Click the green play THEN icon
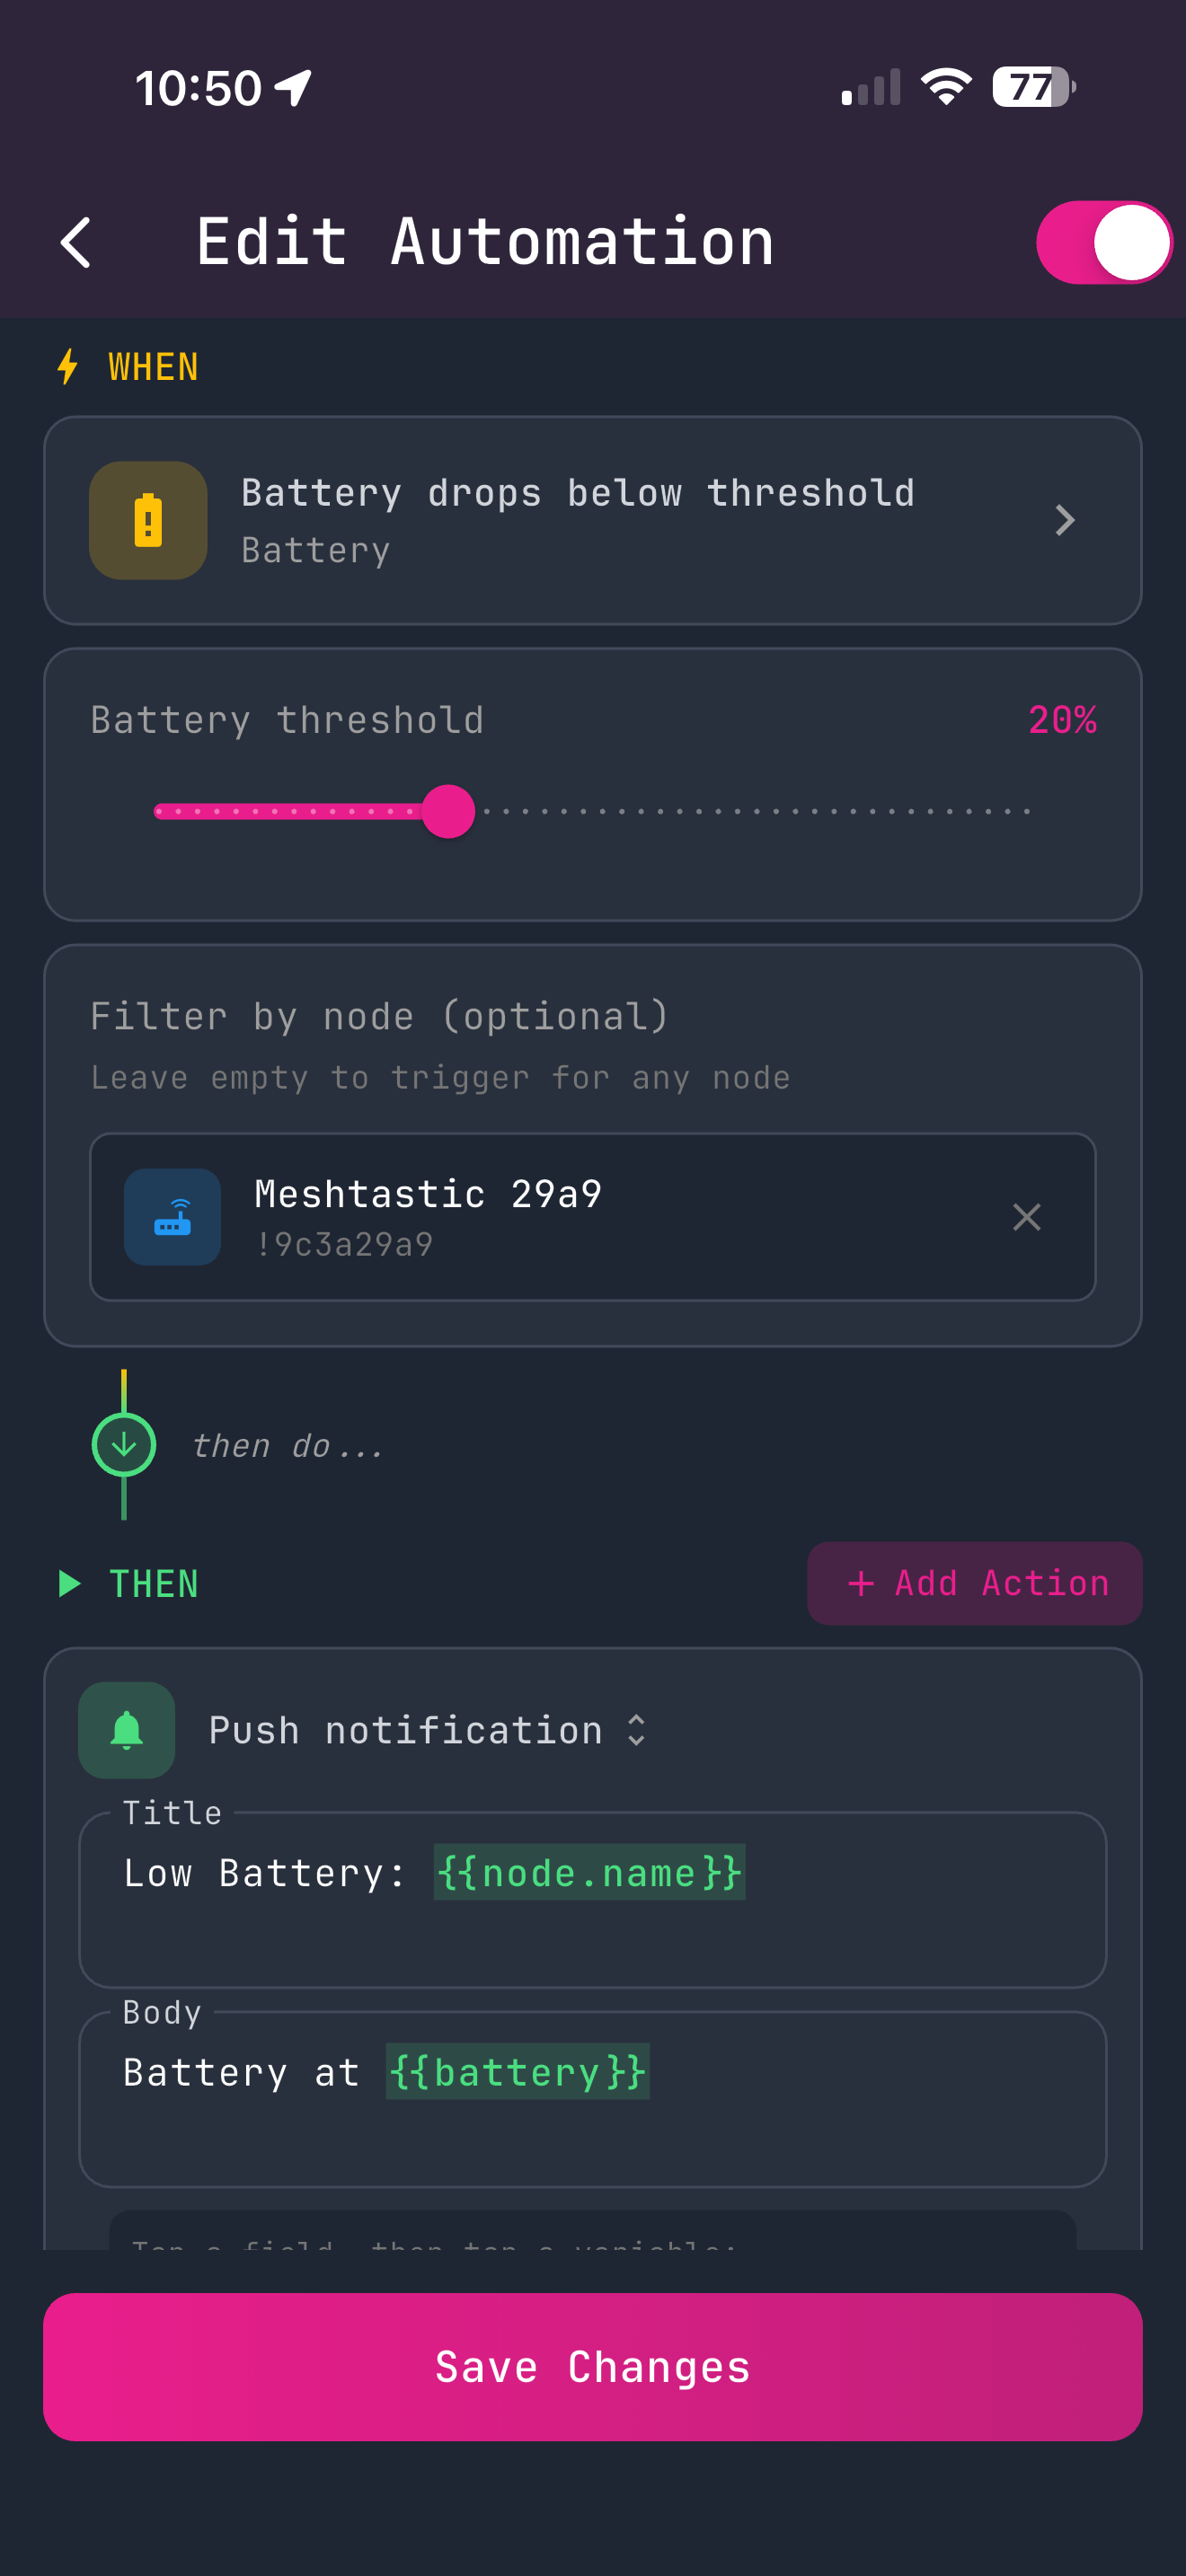 coord(70,1583)
